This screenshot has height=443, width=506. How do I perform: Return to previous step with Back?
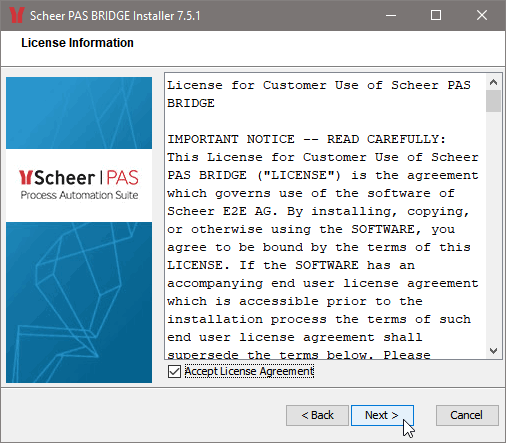[317, 415]
